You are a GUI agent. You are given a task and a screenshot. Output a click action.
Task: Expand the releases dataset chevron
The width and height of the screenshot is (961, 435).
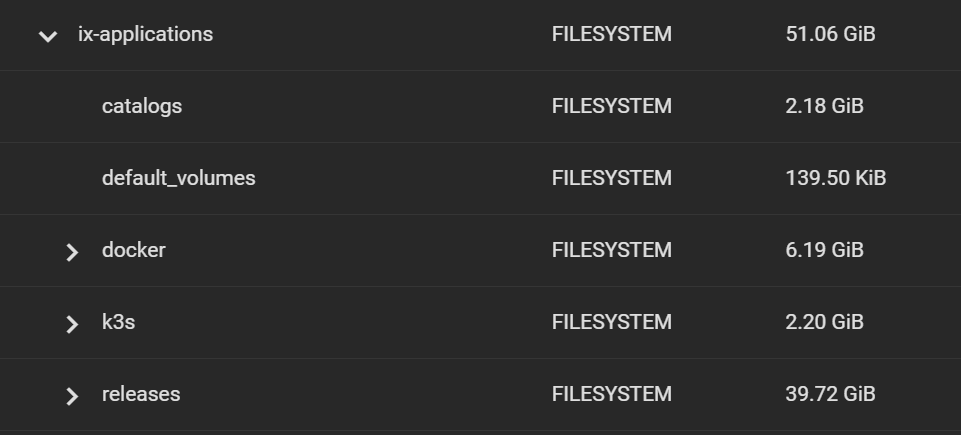click(72, 396)
